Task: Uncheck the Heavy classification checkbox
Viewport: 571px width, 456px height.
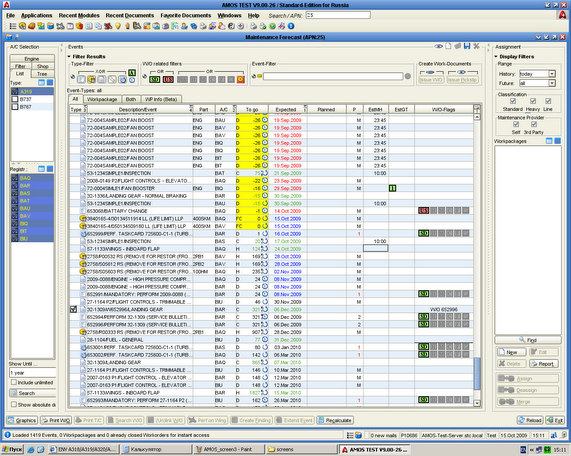Action: pos(533,101)
